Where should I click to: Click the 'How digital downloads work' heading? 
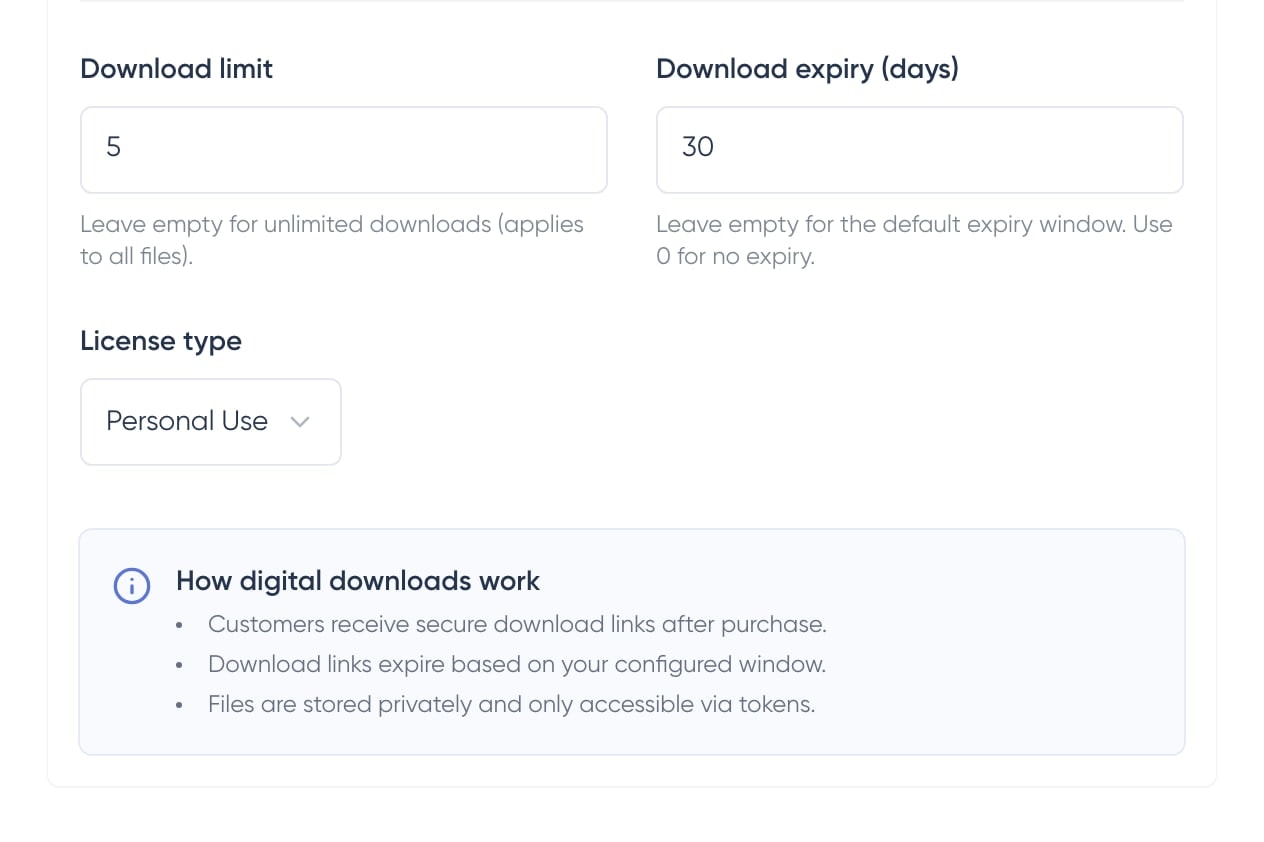pos(358,581)
